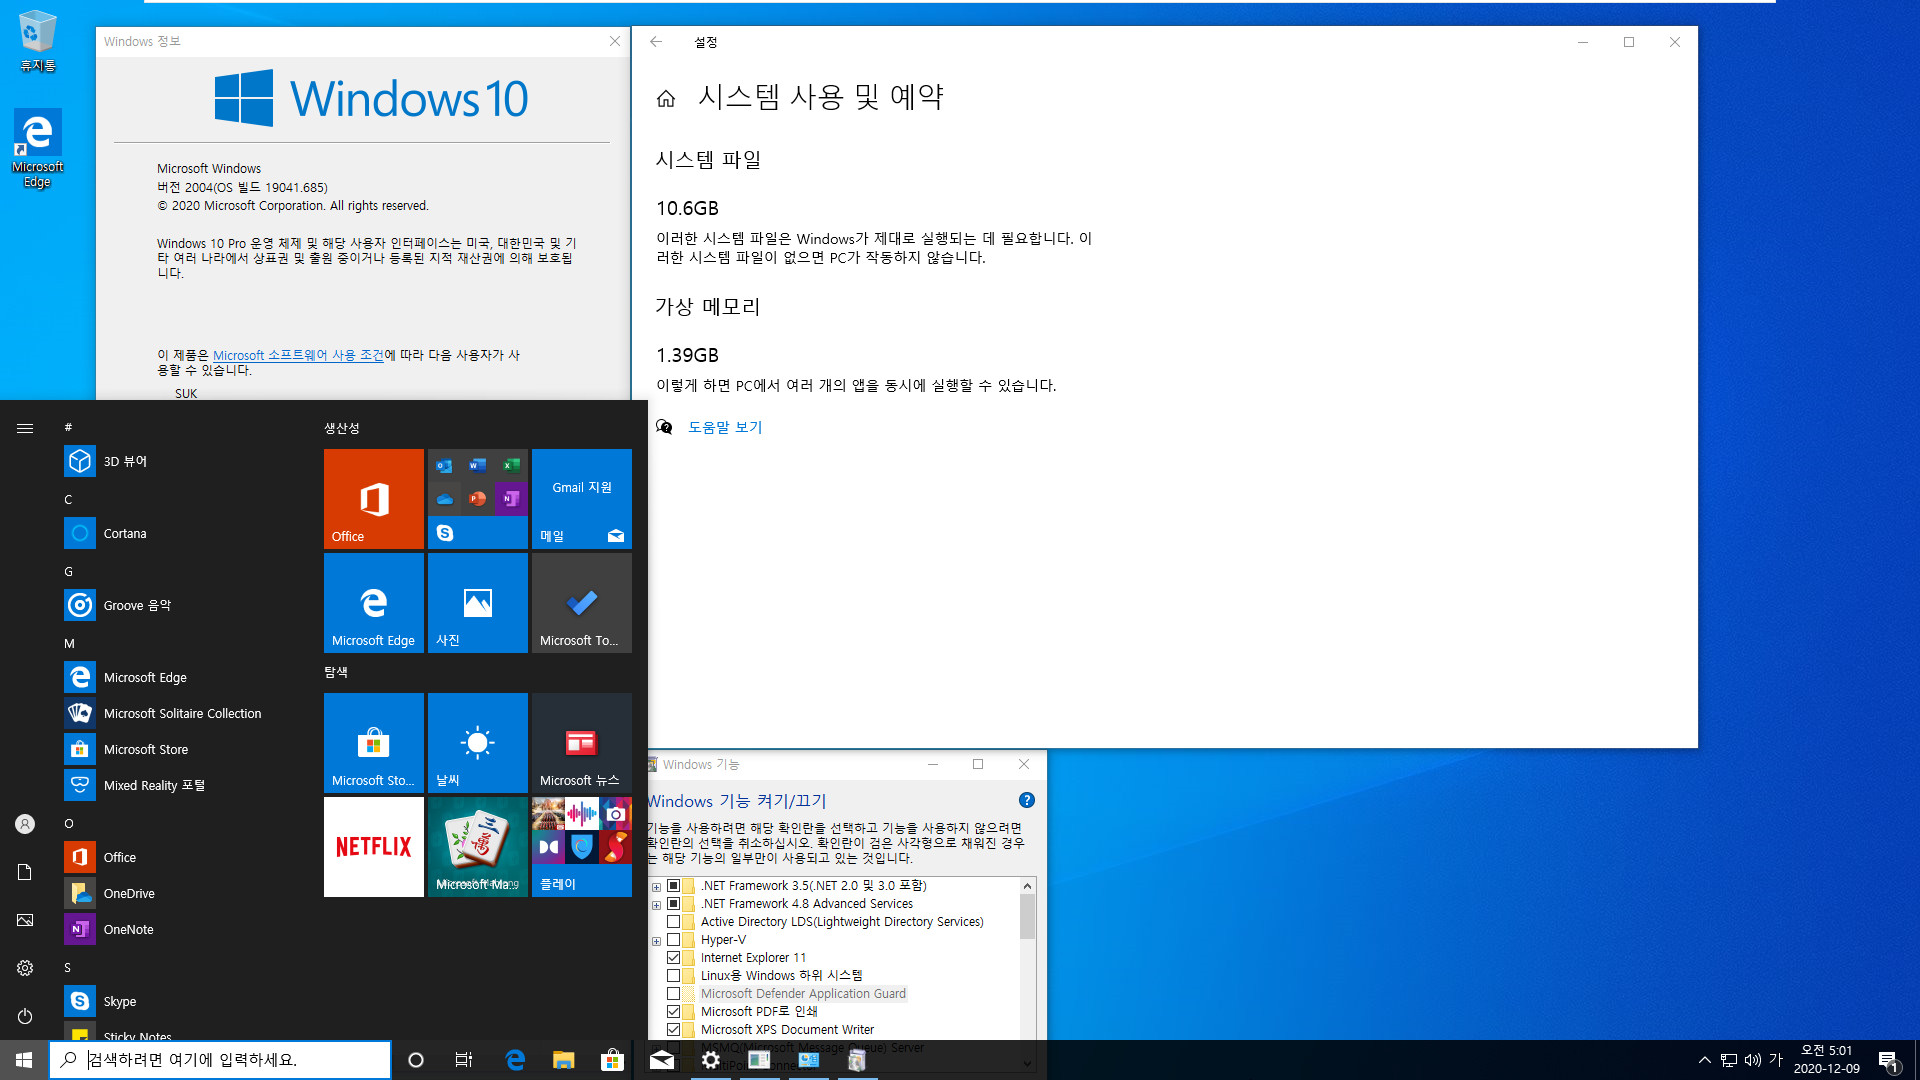
Task: Toggle .NET Framework 4.8 Advanced Services checkbox
Action: 674,904
